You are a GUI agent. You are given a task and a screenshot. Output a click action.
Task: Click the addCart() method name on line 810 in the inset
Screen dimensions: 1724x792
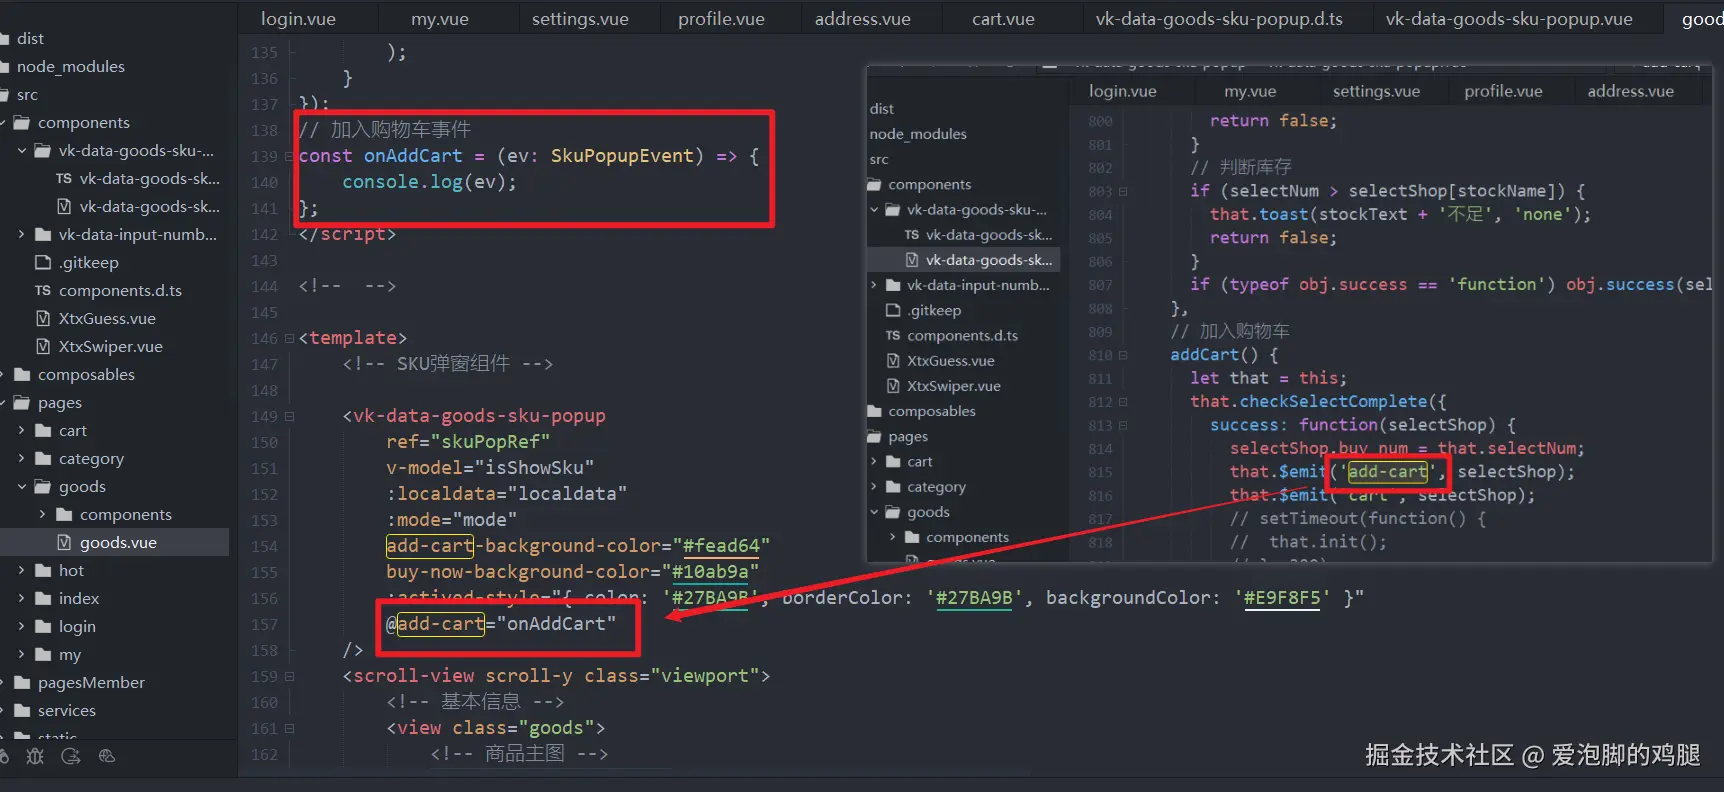pos(1205,355)
